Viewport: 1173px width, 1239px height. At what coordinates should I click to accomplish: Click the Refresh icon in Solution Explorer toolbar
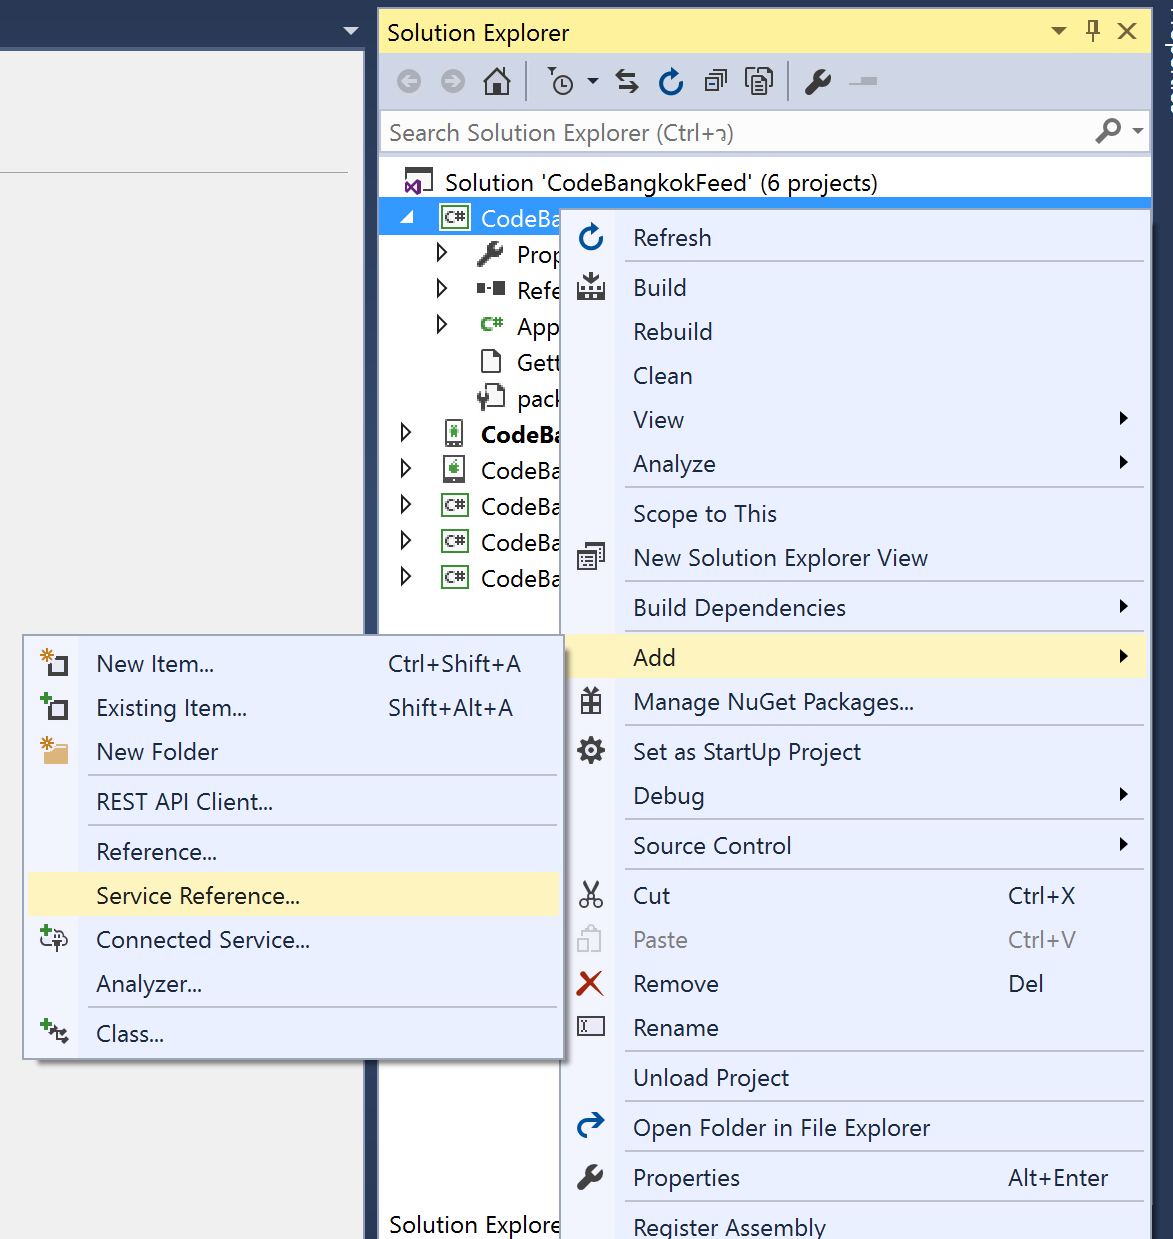670,81
